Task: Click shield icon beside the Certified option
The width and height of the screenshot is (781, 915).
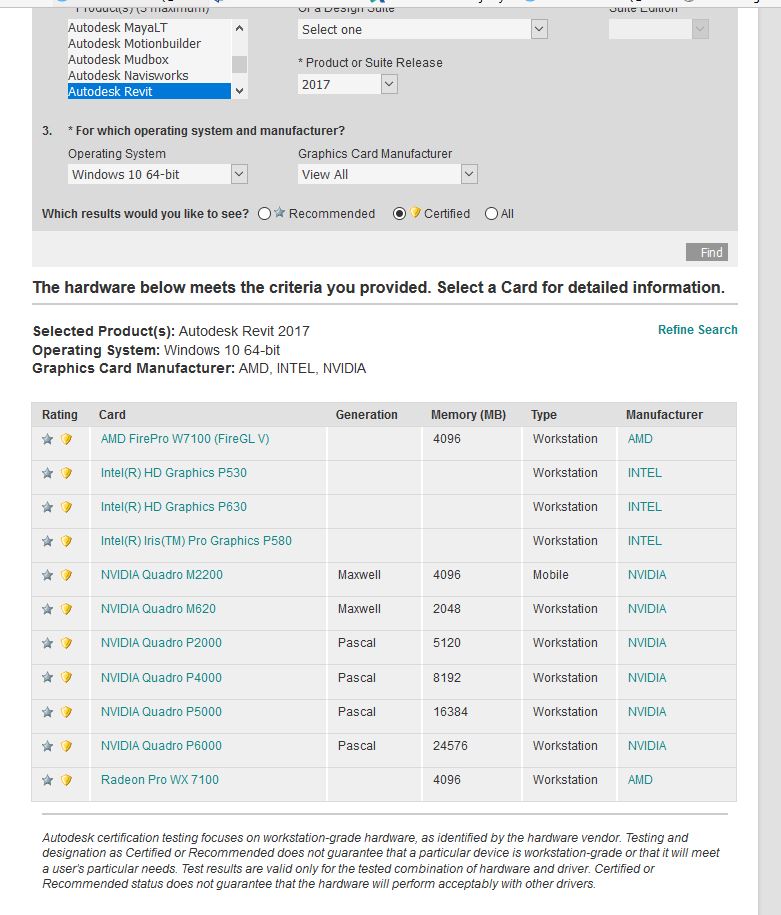Action: tap(415, 212)
